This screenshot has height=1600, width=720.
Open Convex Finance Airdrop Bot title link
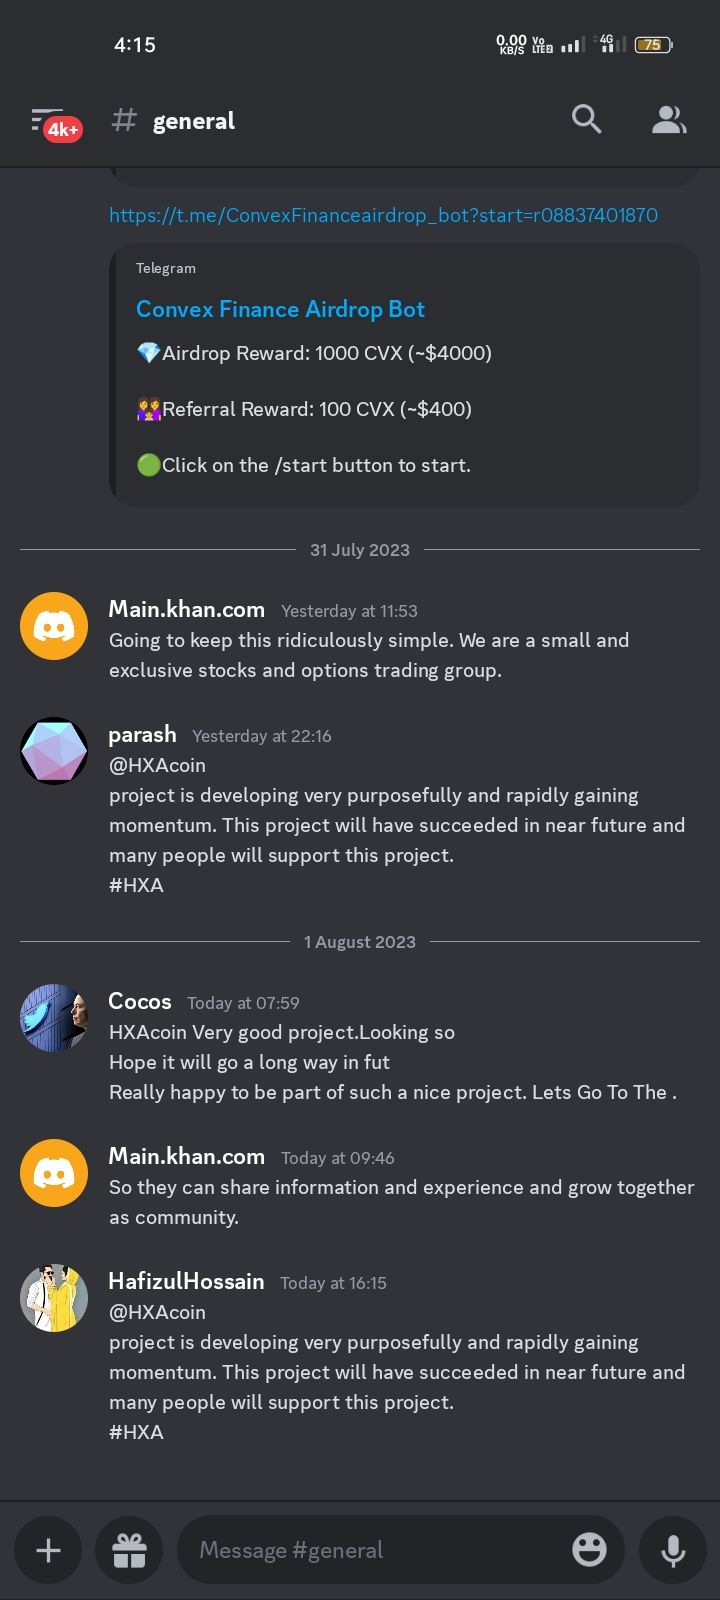[x=280, y=309]
